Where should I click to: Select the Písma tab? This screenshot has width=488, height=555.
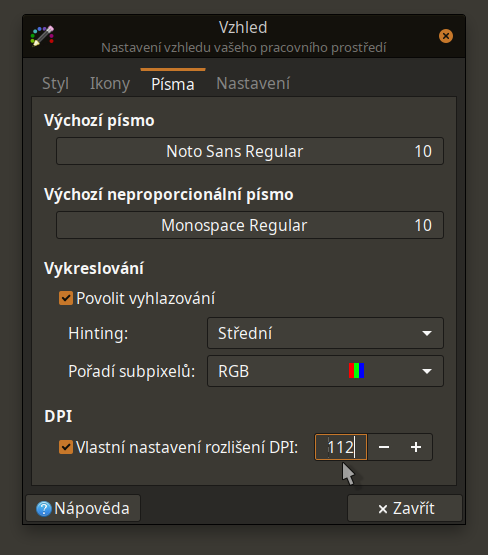pyautogui.click(x=173, y=84)
